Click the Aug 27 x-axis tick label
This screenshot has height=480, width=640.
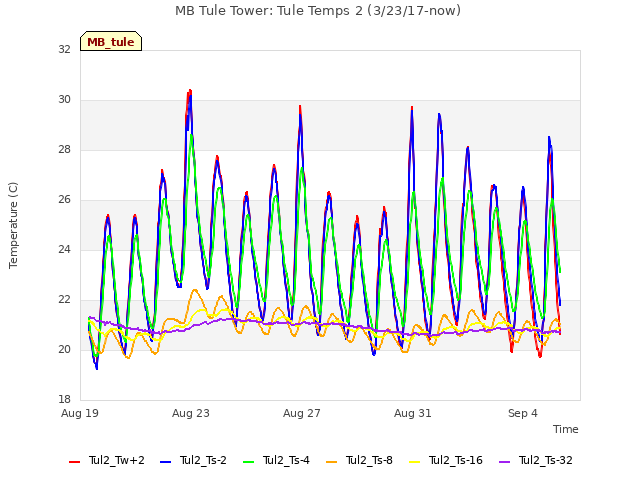[302, 413]
